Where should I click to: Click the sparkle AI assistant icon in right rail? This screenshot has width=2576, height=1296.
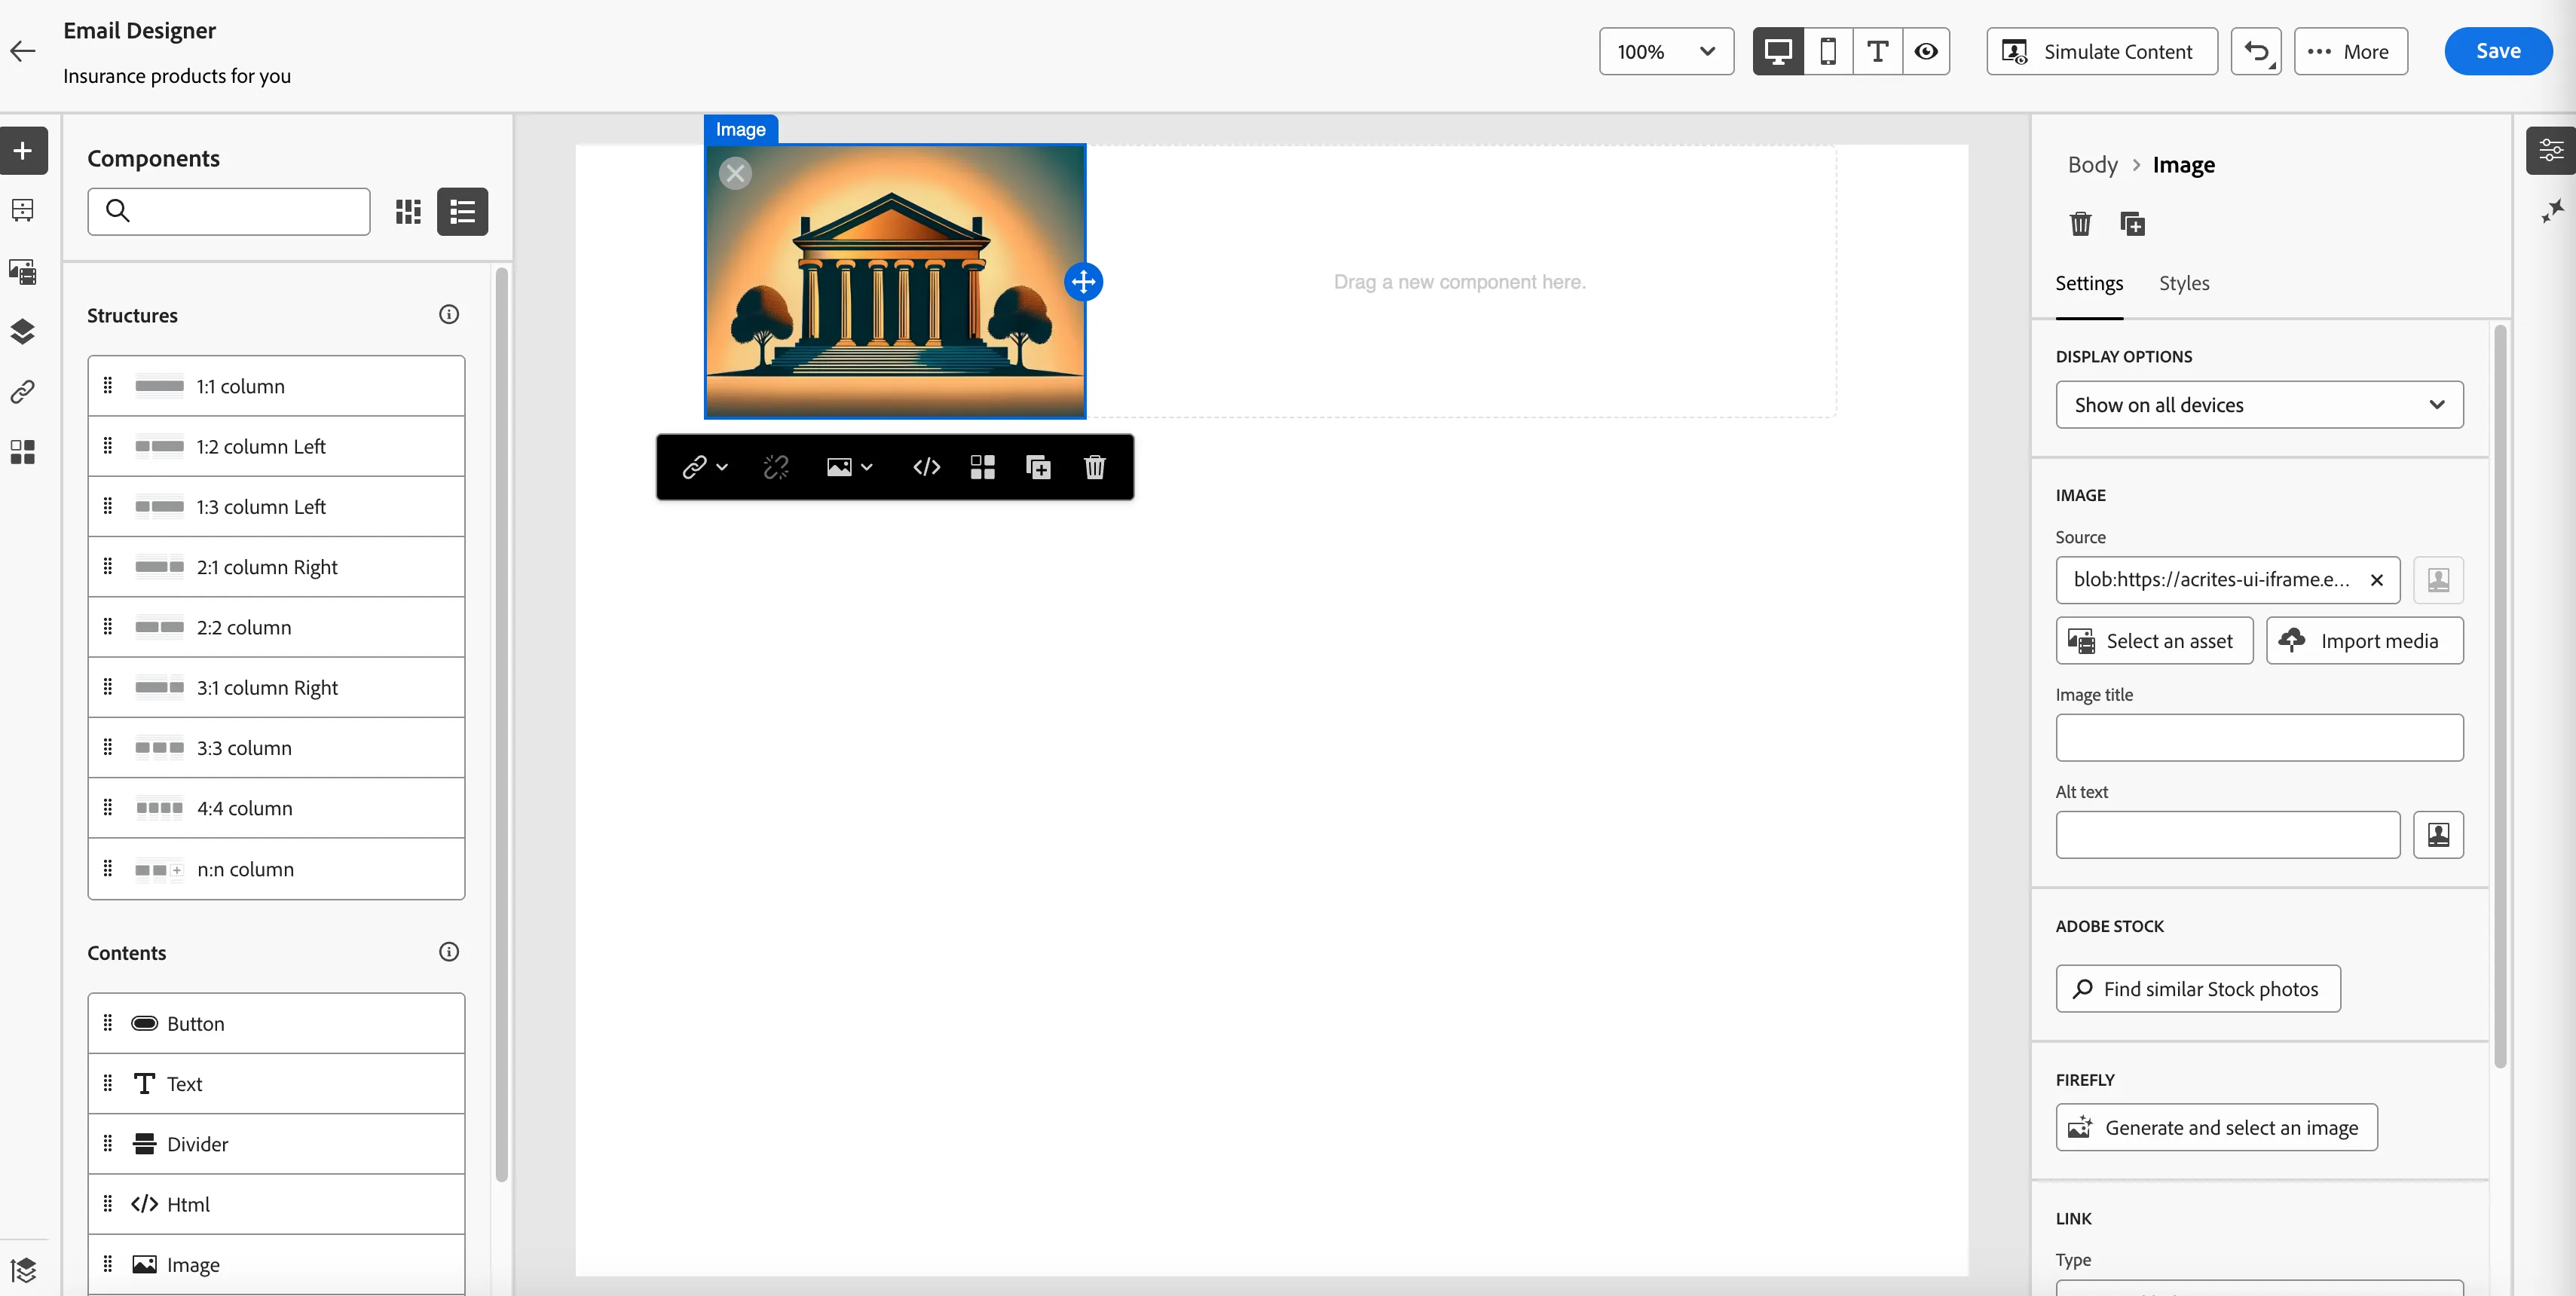click(x=2553, y=211)
